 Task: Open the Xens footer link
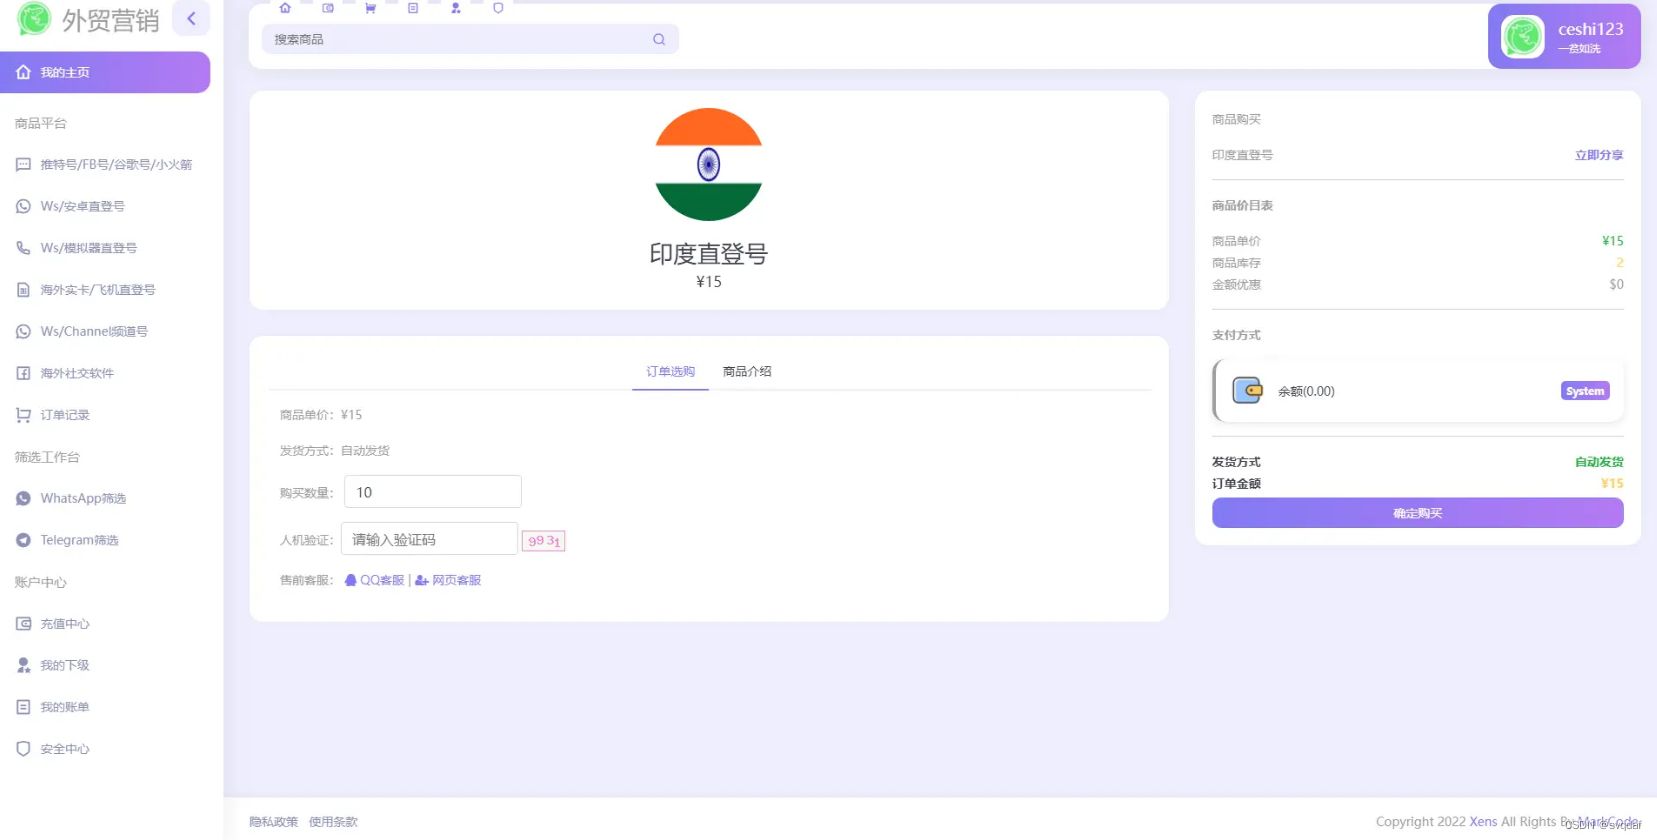[1483, 822]
